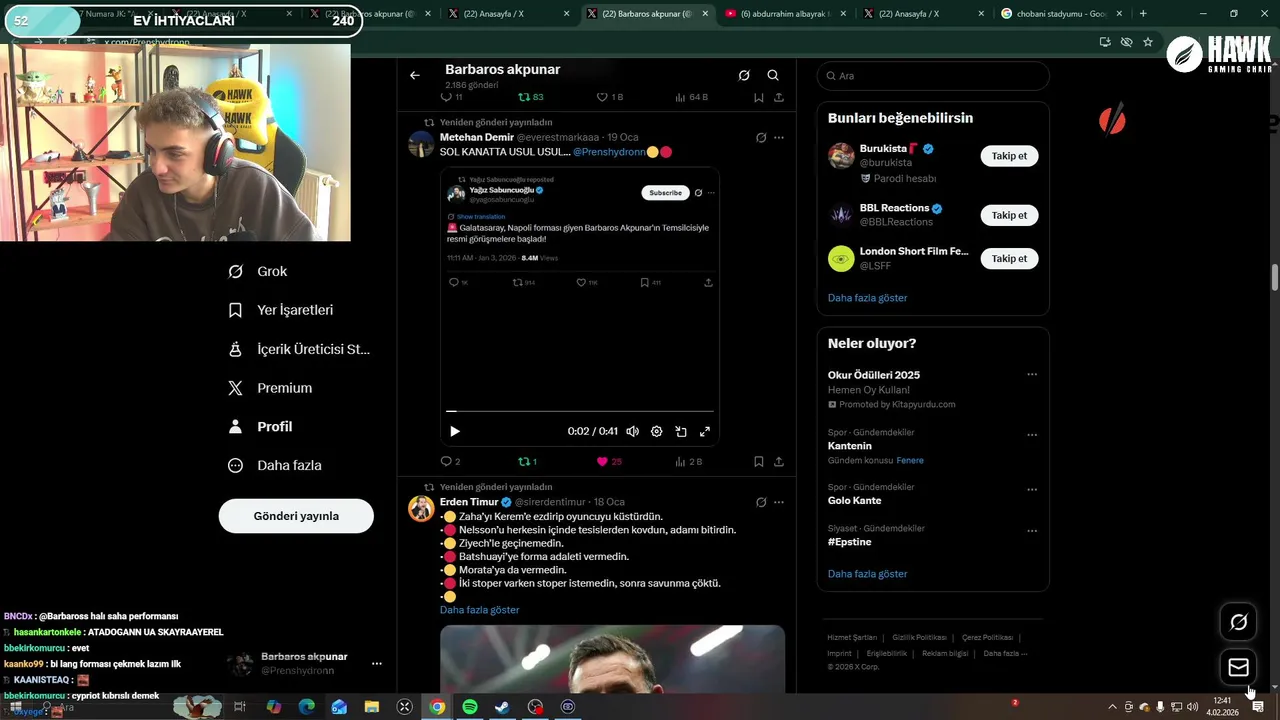Open the Golo Kante trending topic

pyautogui.click(x=854, y=500)
